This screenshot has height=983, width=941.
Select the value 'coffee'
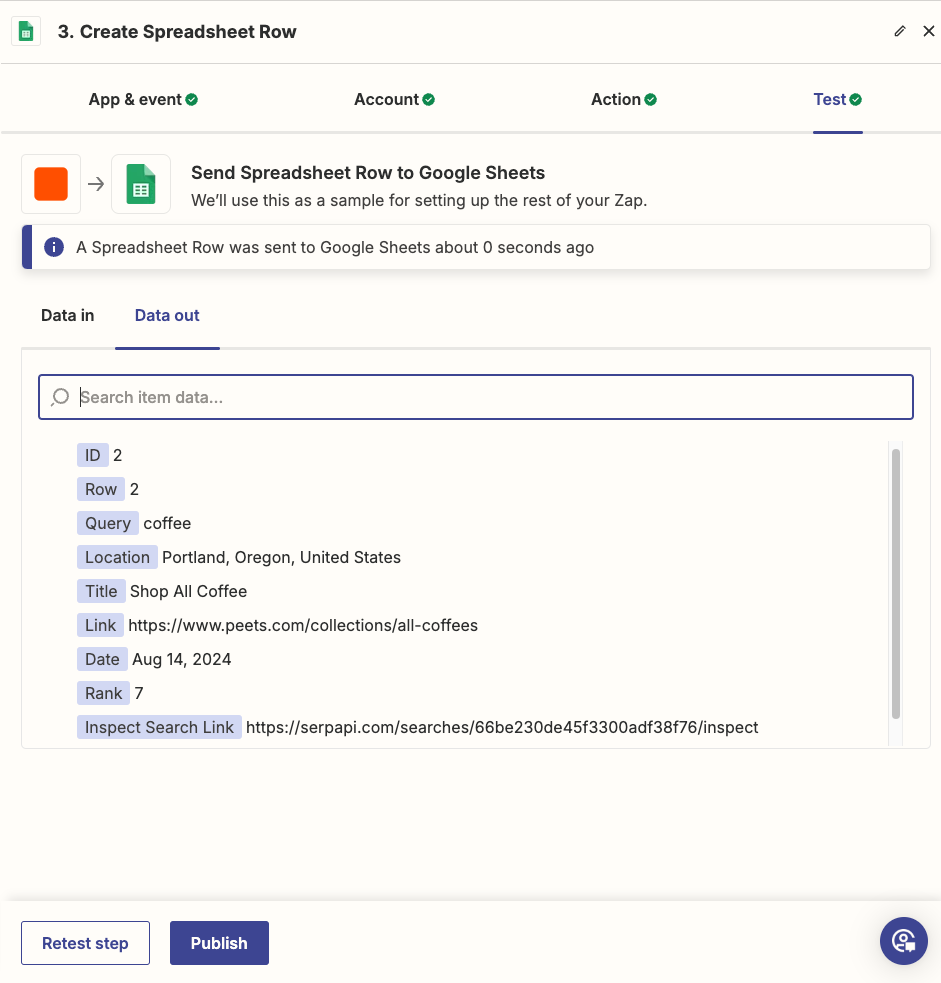pyautogui.click(x=167, y=523)
